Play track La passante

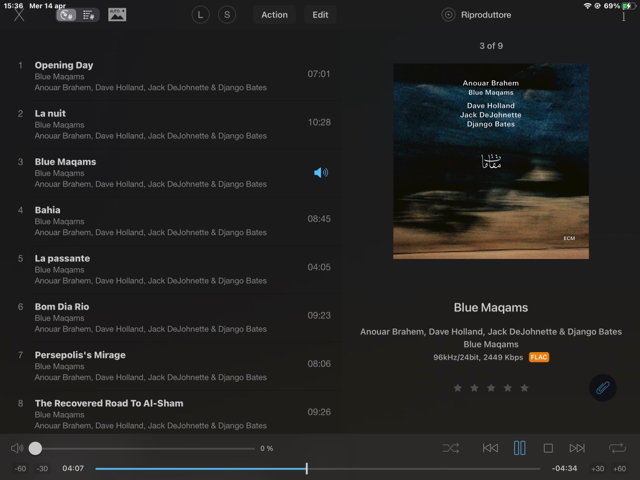(171, 269)
